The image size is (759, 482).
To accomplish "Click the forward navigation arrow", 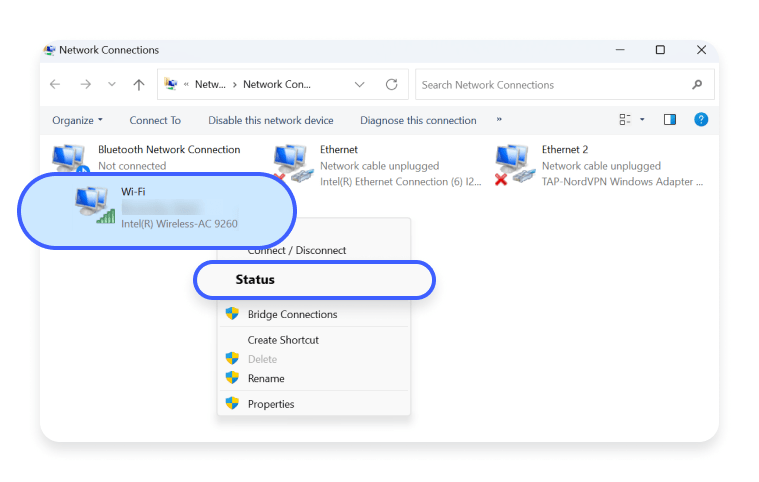I will click(x=85, y=85).
